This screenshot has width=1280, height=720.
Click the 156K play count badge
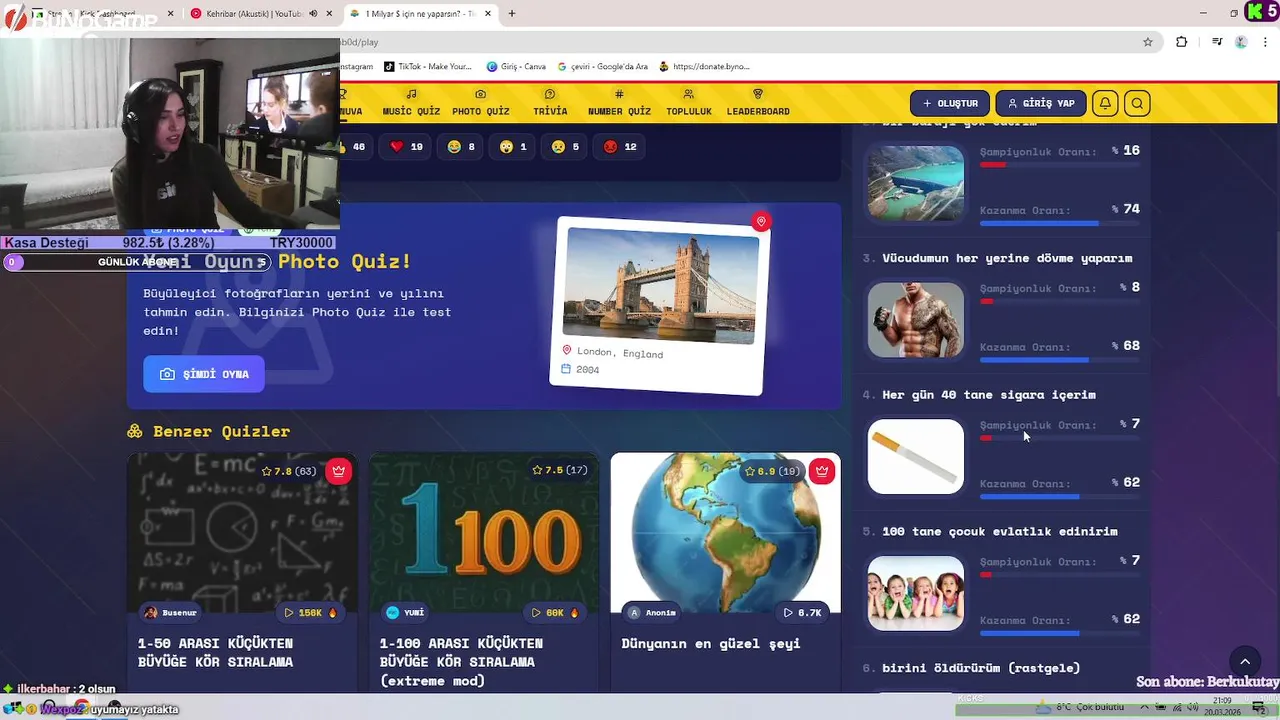[310, 612]
